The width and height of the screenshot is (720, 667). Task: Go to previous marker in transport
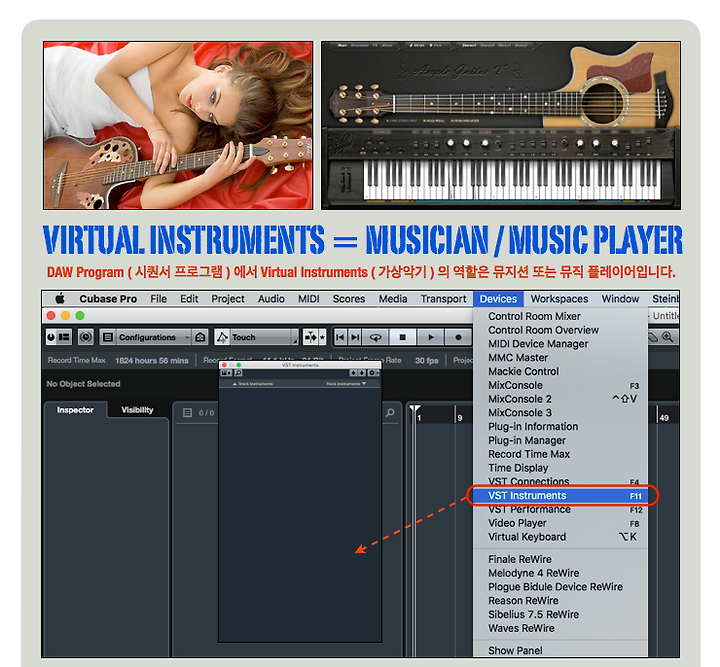(x=340, y=337)
